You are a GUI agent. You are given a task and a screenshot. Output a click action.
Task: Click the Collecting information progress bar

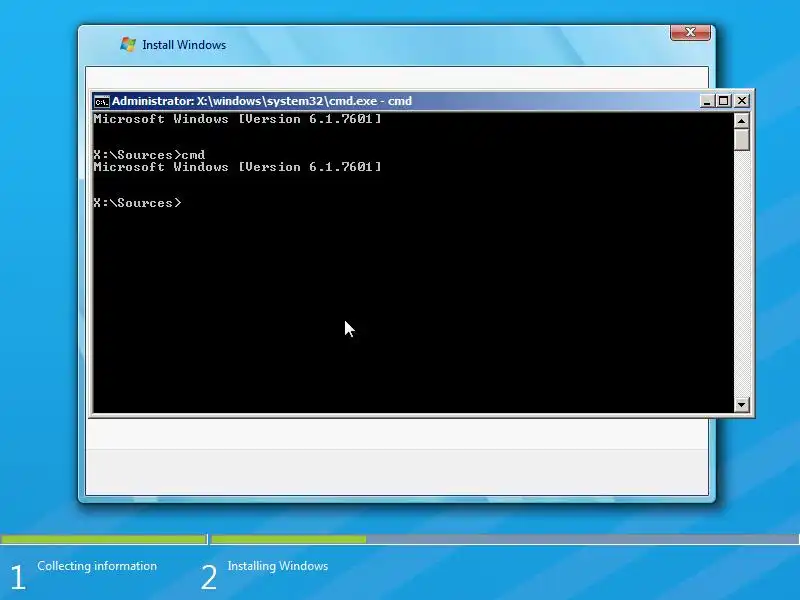(104, 539)
